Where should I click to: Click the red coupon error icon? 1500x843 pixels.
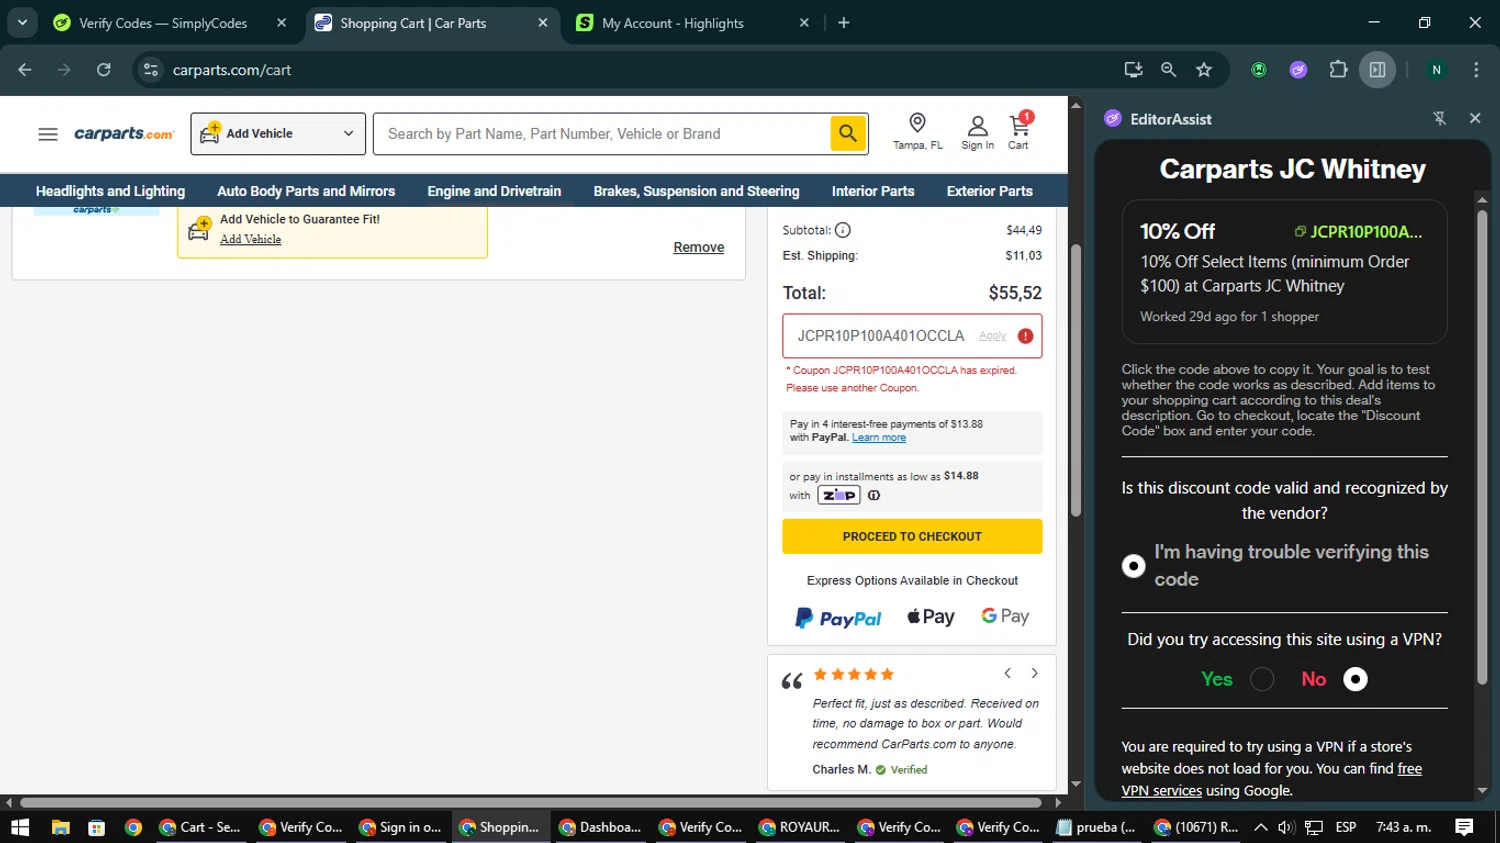tap(1025, 336)
